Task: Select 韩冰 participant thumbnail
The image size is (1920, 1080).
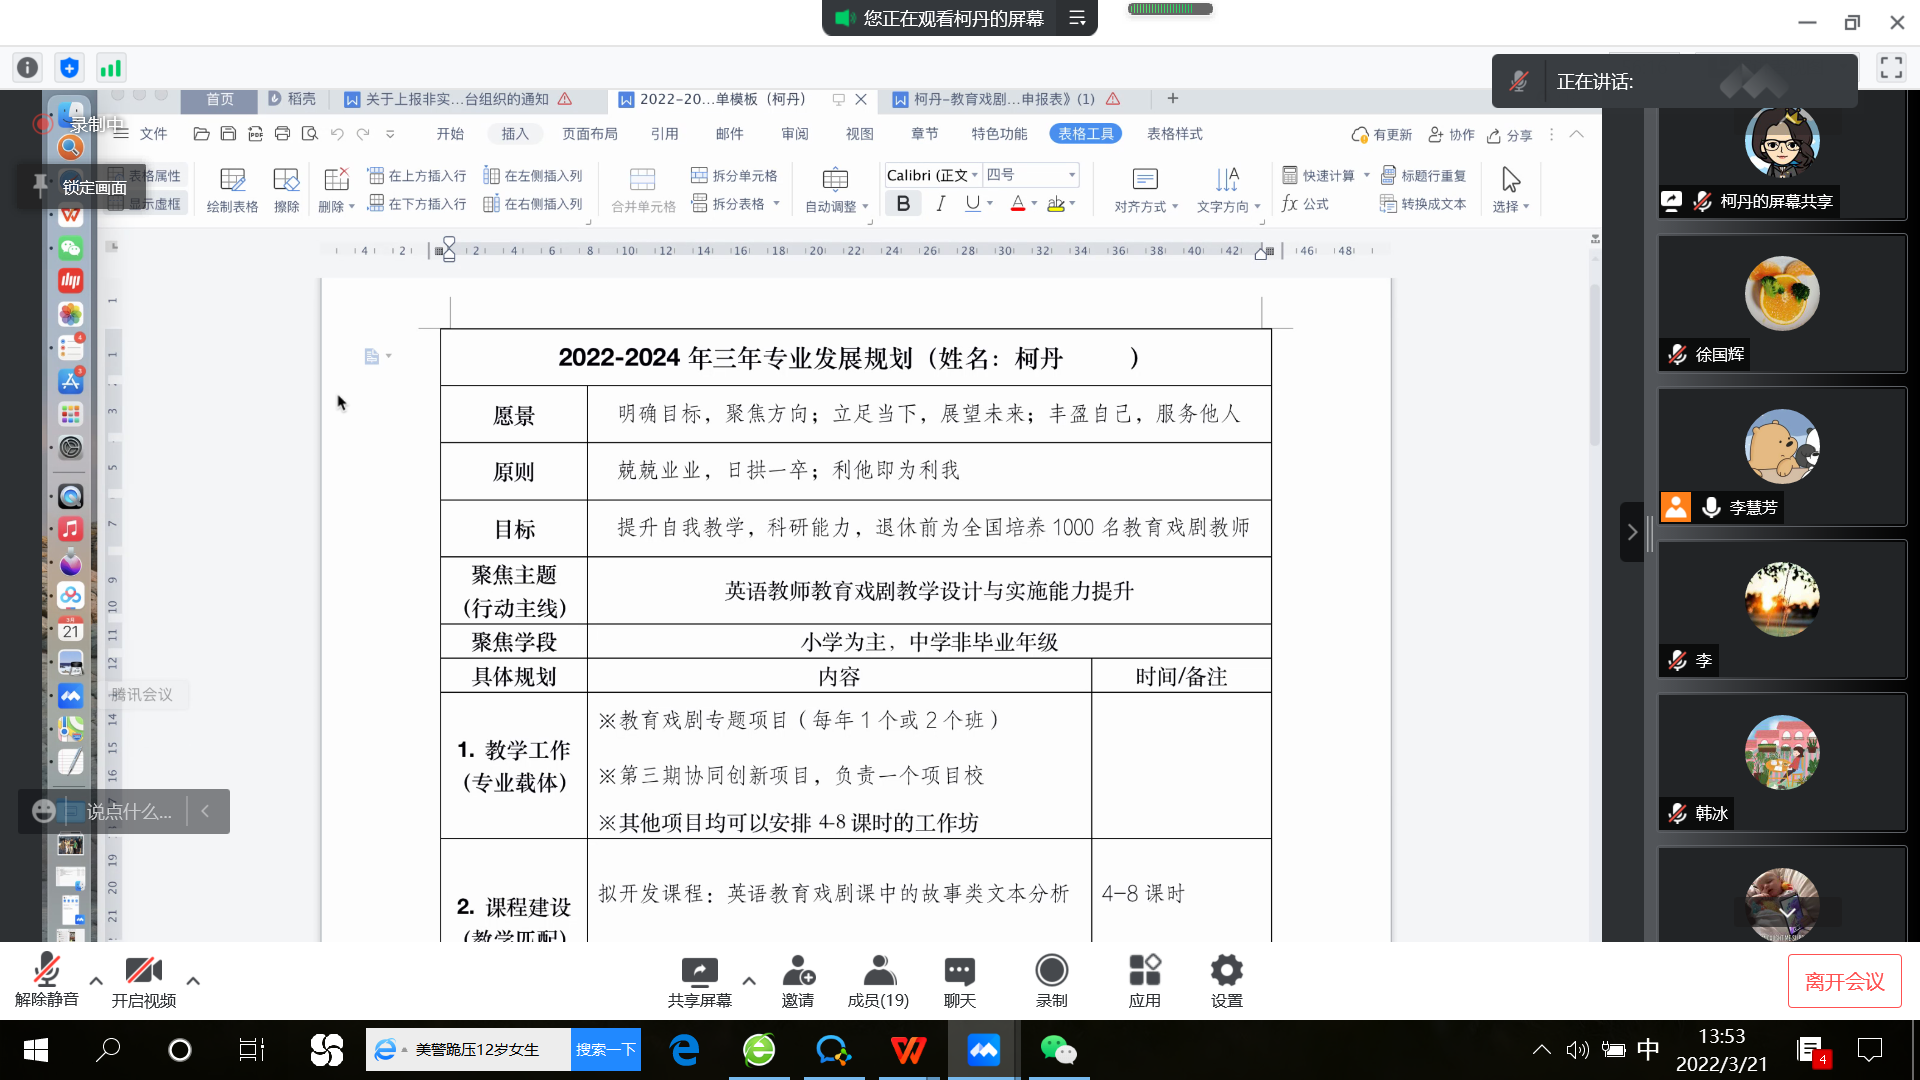Action: [x=1782, y=762]
